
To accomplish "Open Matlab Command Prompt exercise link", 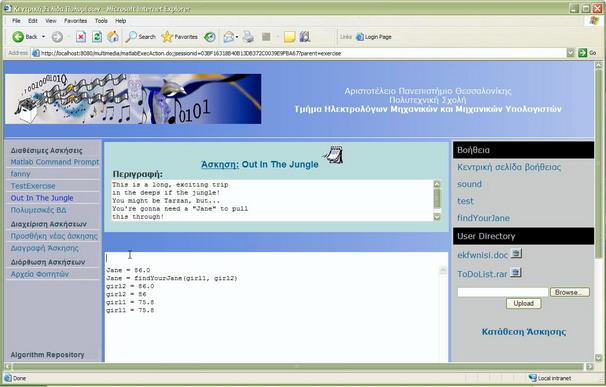I will [55, 162].
